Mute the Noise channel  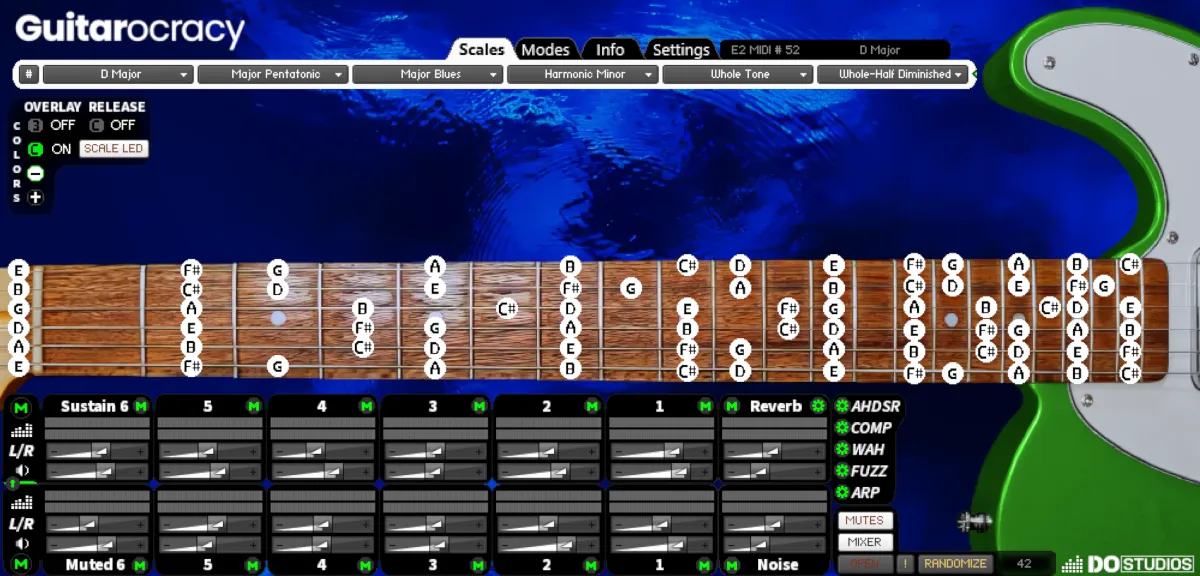click(x=731, y=565)
